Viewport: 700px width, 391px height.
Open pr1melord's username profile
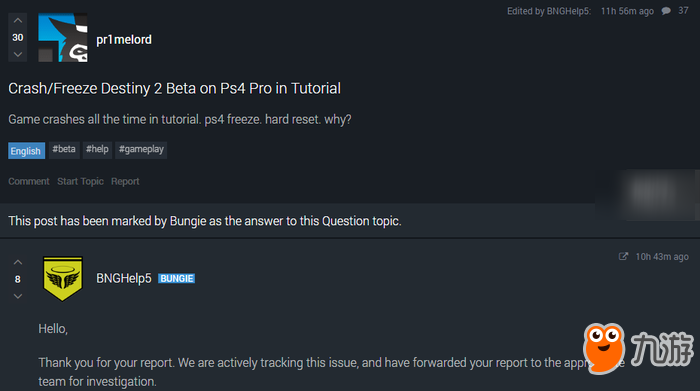124,40
